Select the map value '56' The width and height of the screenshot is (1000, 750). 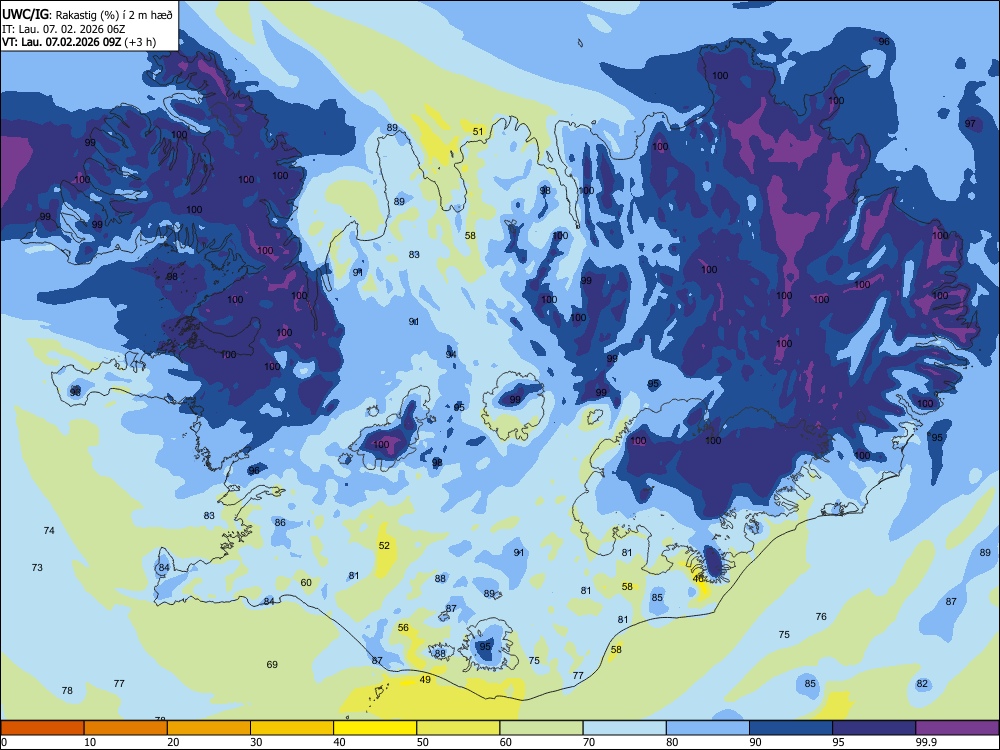pos(403,628)
